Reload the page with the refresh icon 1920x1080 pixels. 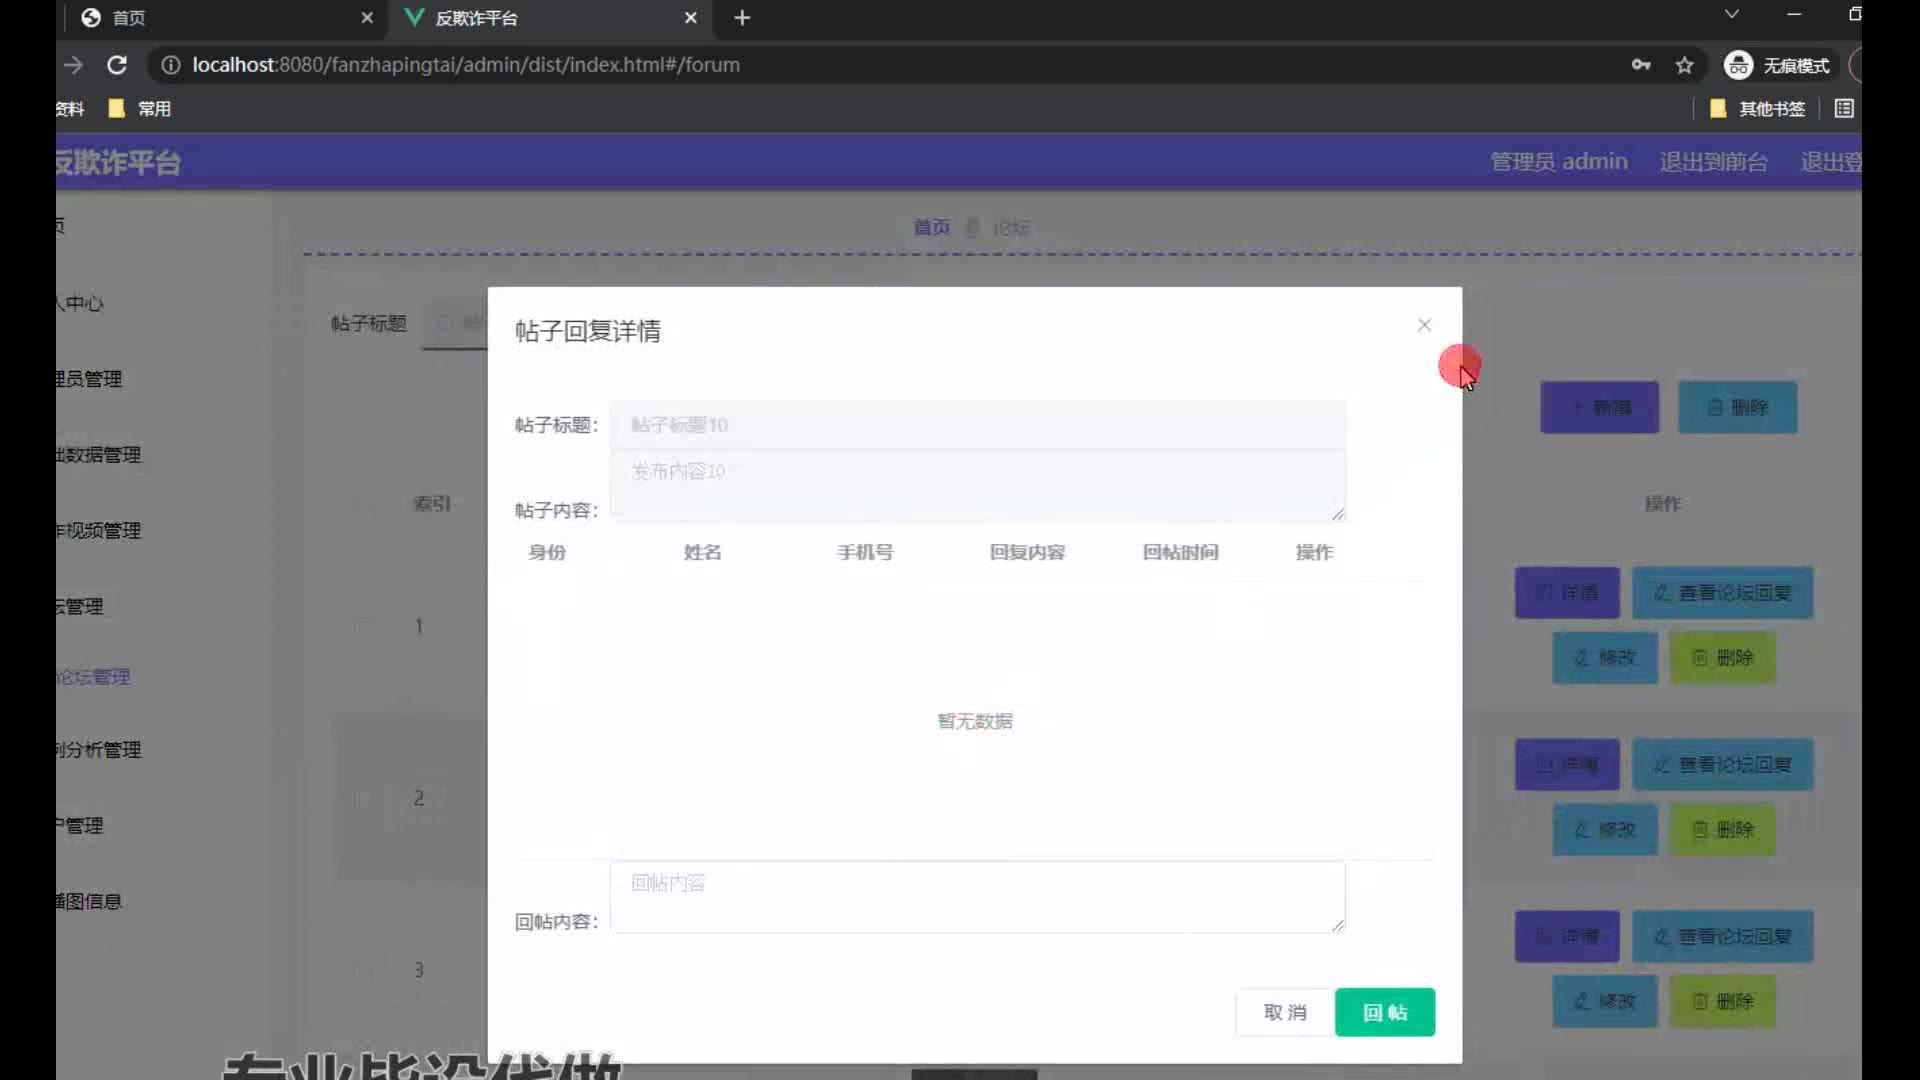point(117,65)
